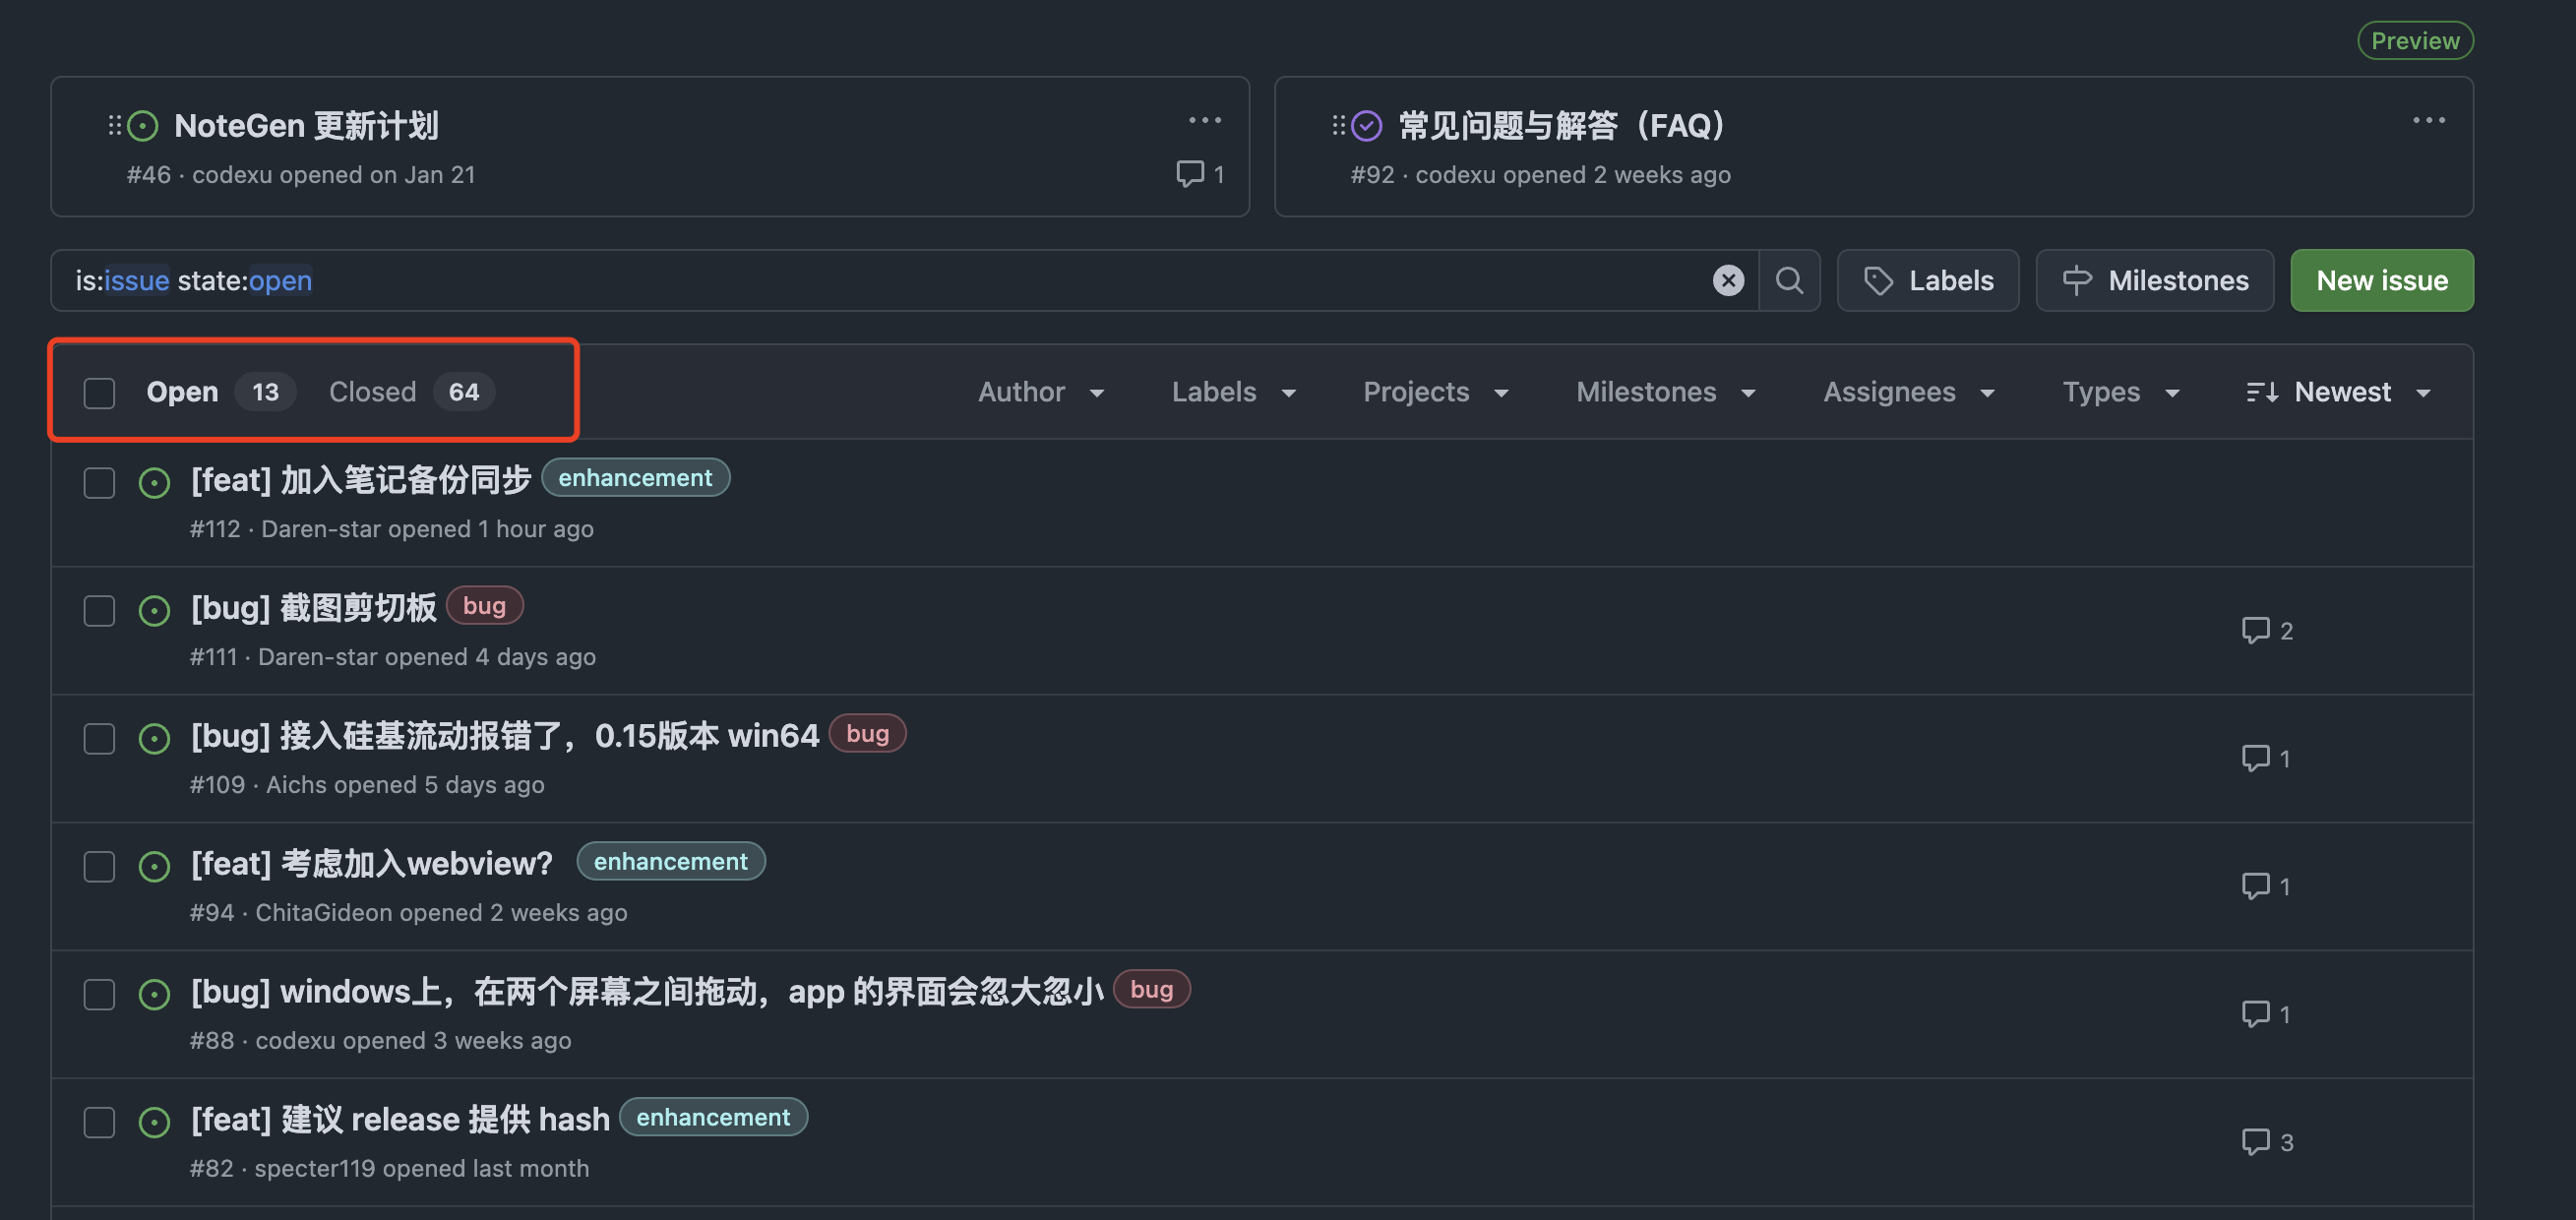Click drag handle on NoteGen 更新计划 card
Viewport: 2576px width, 1220px height.
pyautogui.click(x=115, y=125)
